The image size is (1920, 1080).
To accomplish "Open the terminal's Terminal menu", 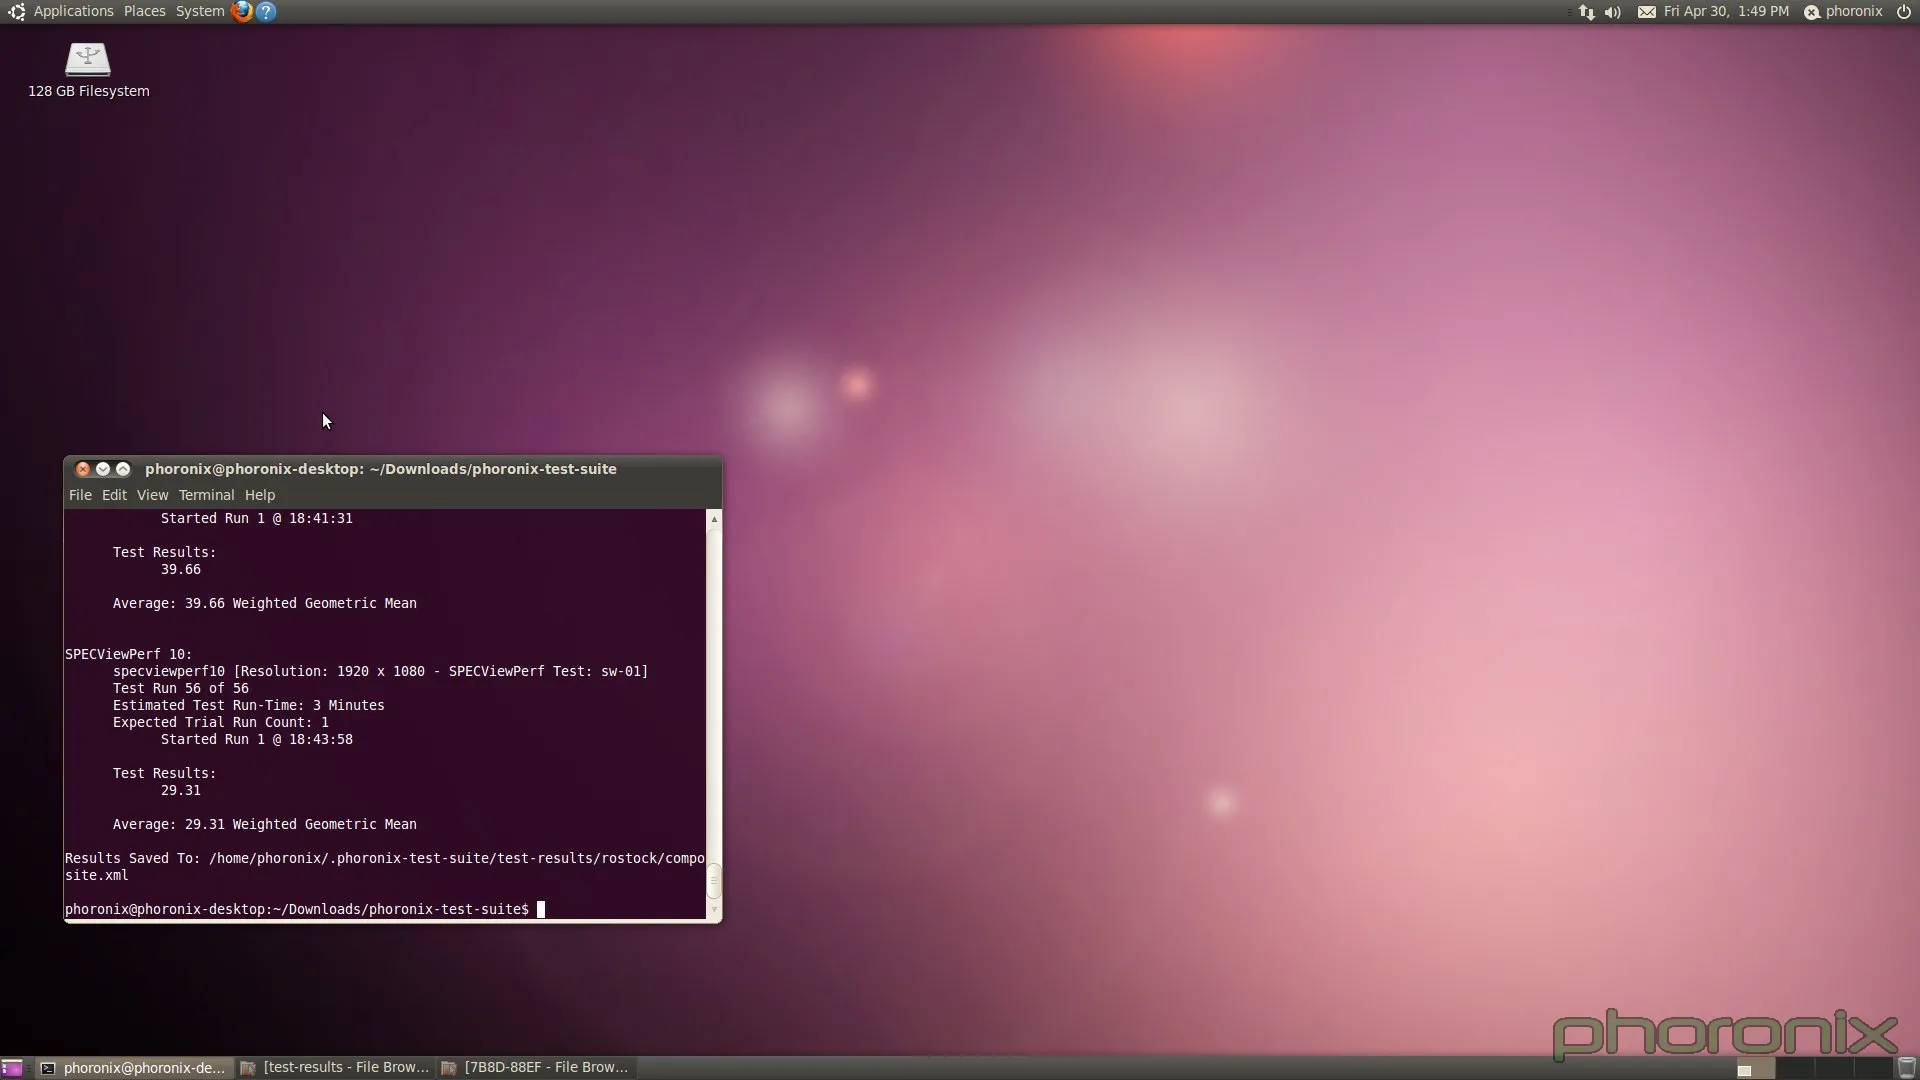I will tap(206, 495).
